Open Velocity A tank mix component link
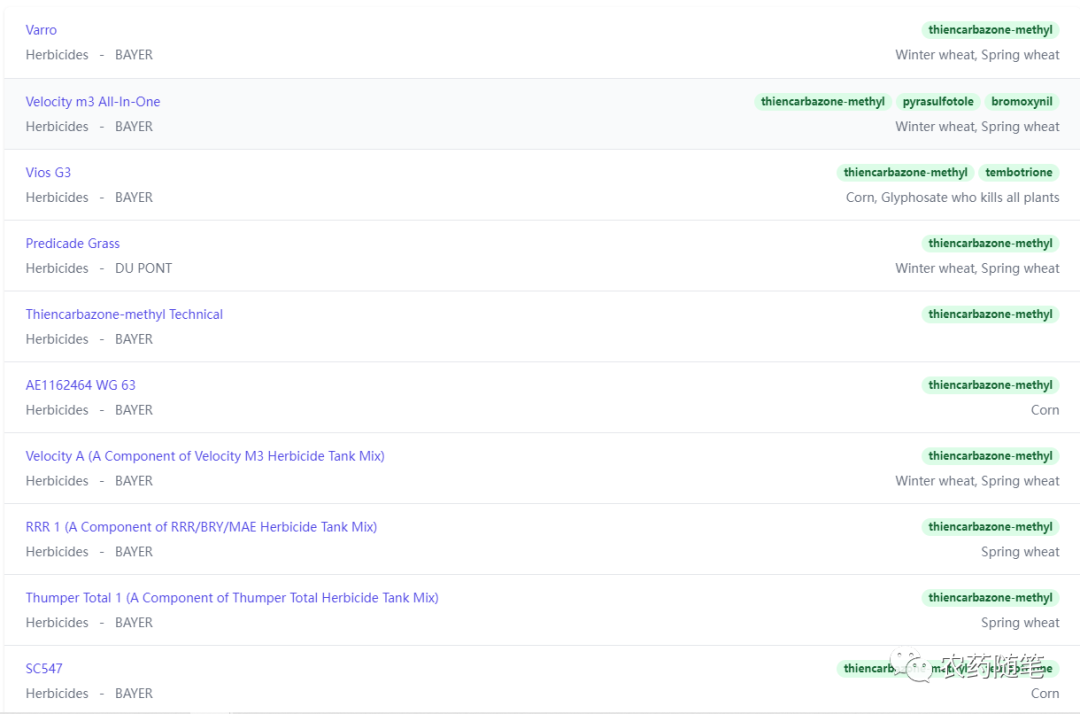The height and width of the screenshot is (714, 1080). [205, 456]
